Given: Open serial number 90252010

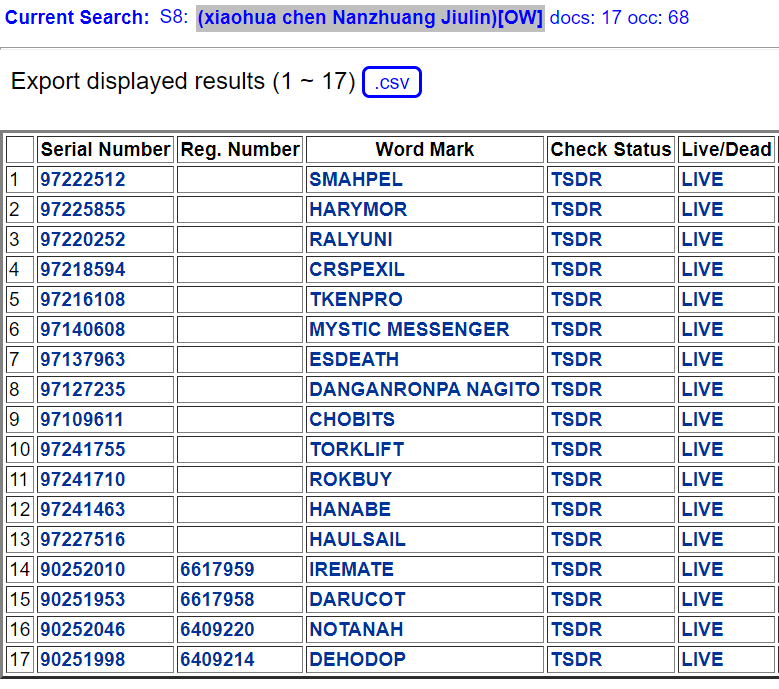Looking at the screenshot, I should click(x=82, y=569).
